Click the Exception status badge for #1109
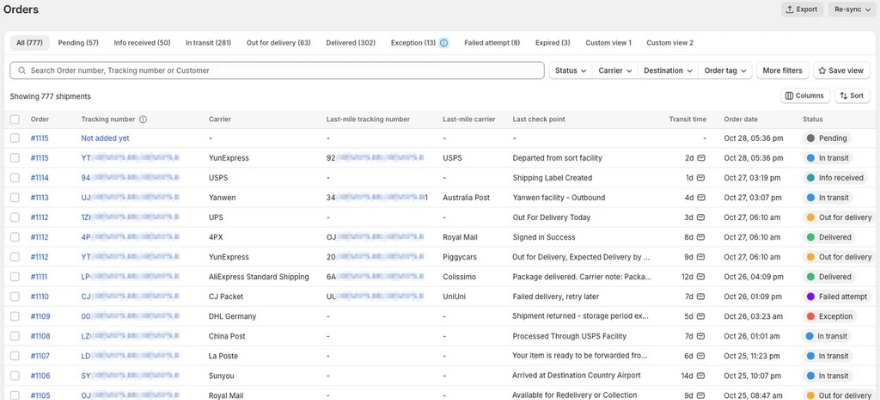Screen dimensions: 880x400 pyautogui.click(x=830, y=316)
